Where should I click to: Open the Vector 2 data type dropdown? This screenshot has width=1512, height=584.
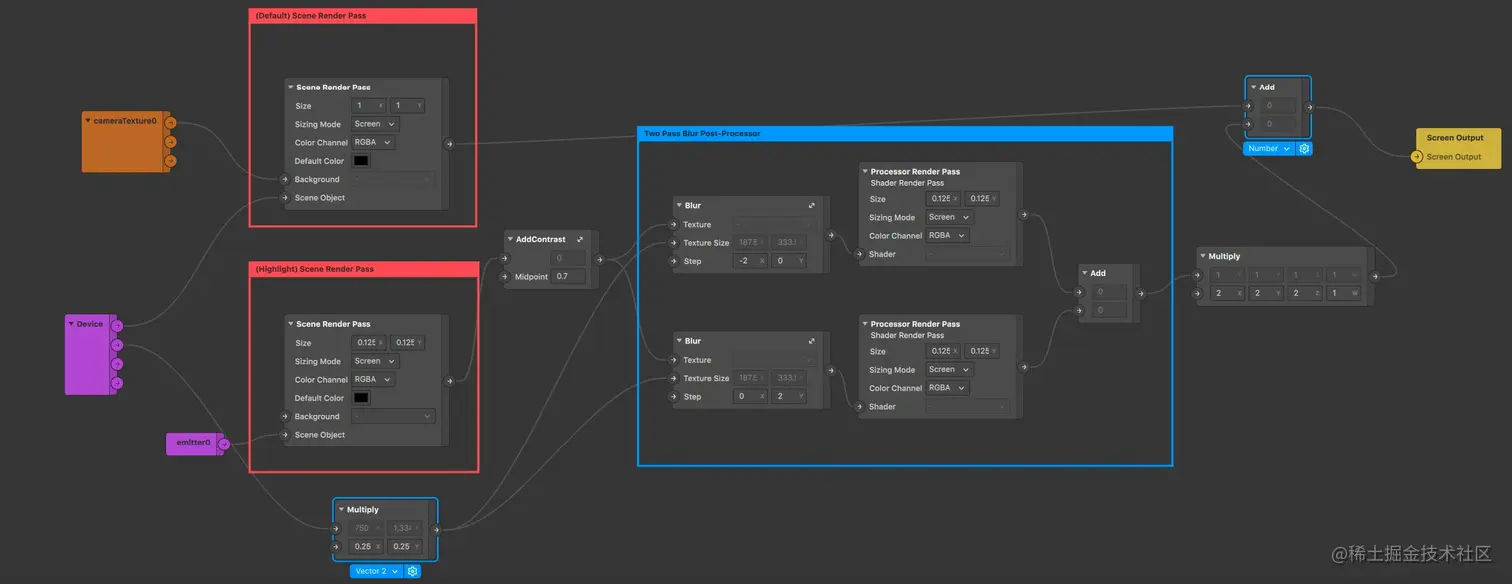coord(376,571)
